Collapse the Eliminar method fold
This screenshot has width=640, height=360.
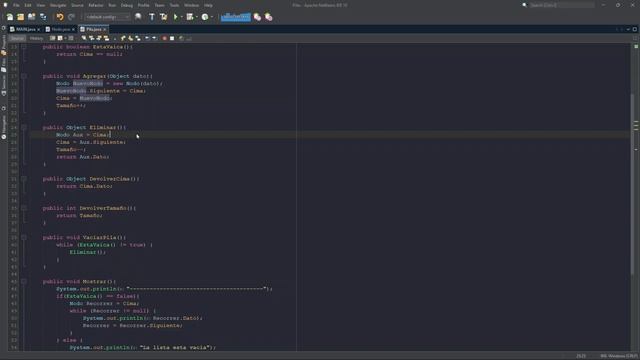click(x=24, y=128)
